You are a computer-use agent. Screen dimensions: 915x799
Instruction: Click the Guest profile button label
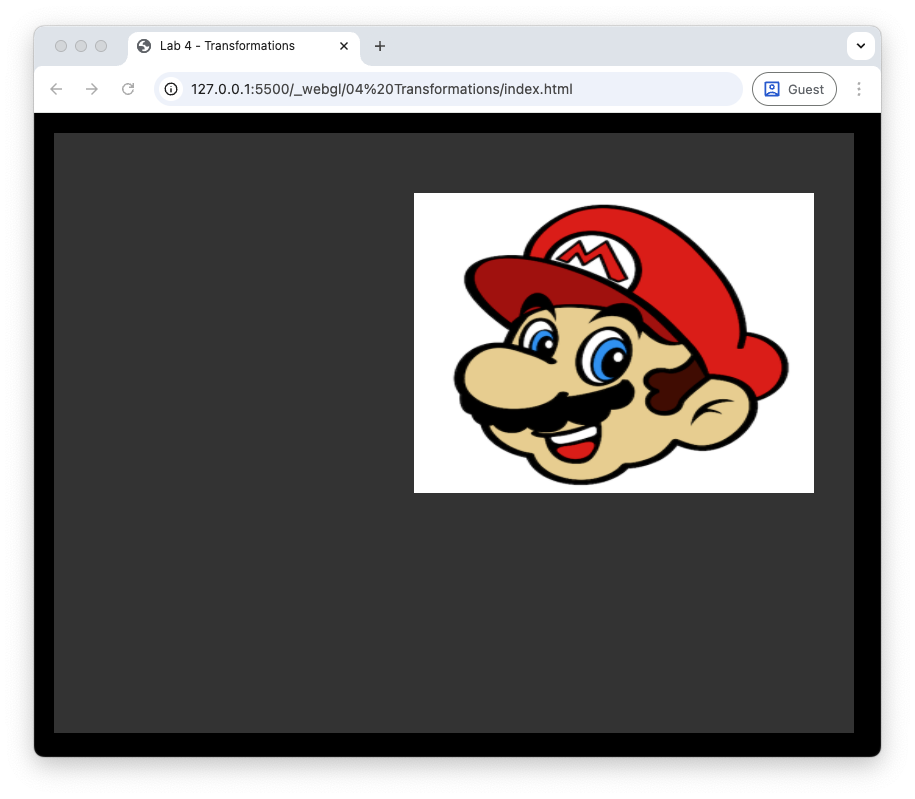806,89
